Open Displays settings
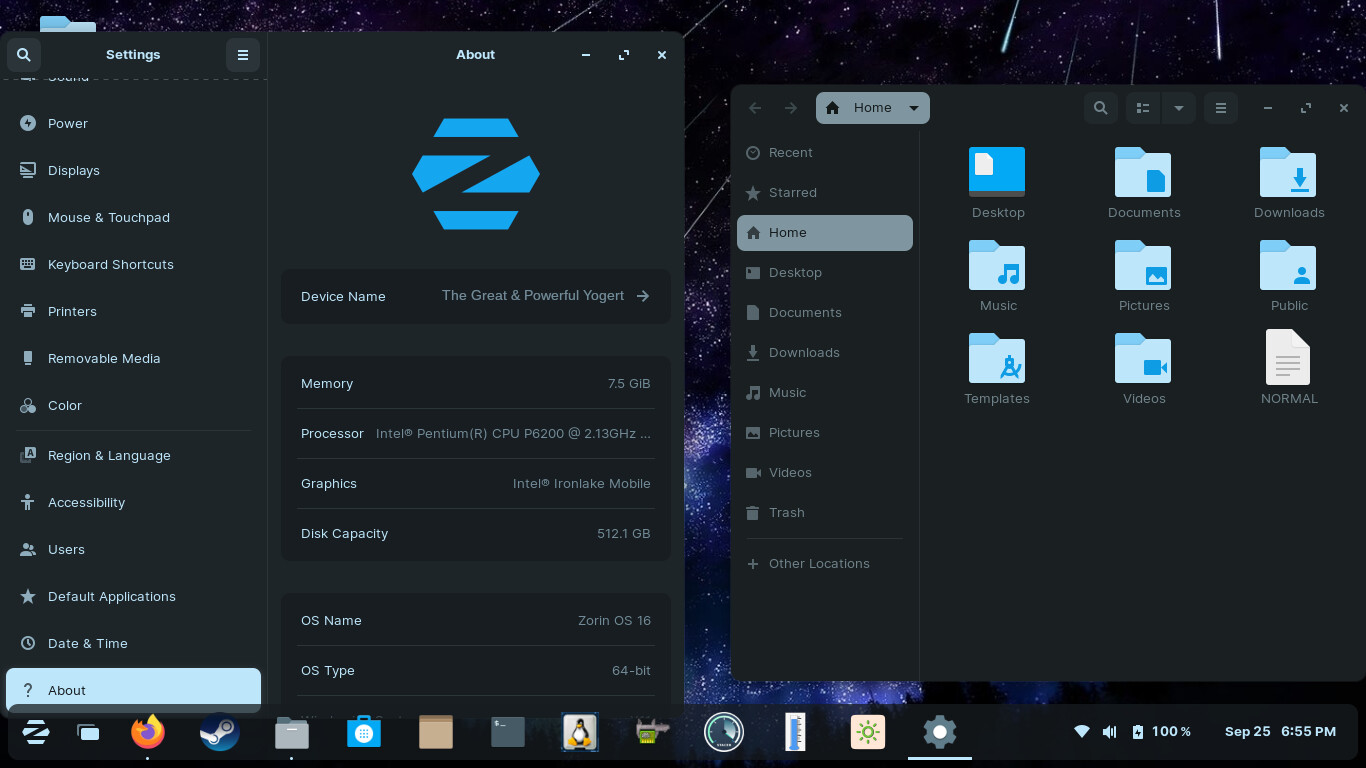Screen dimensions: 1366x768 [134, 171]
